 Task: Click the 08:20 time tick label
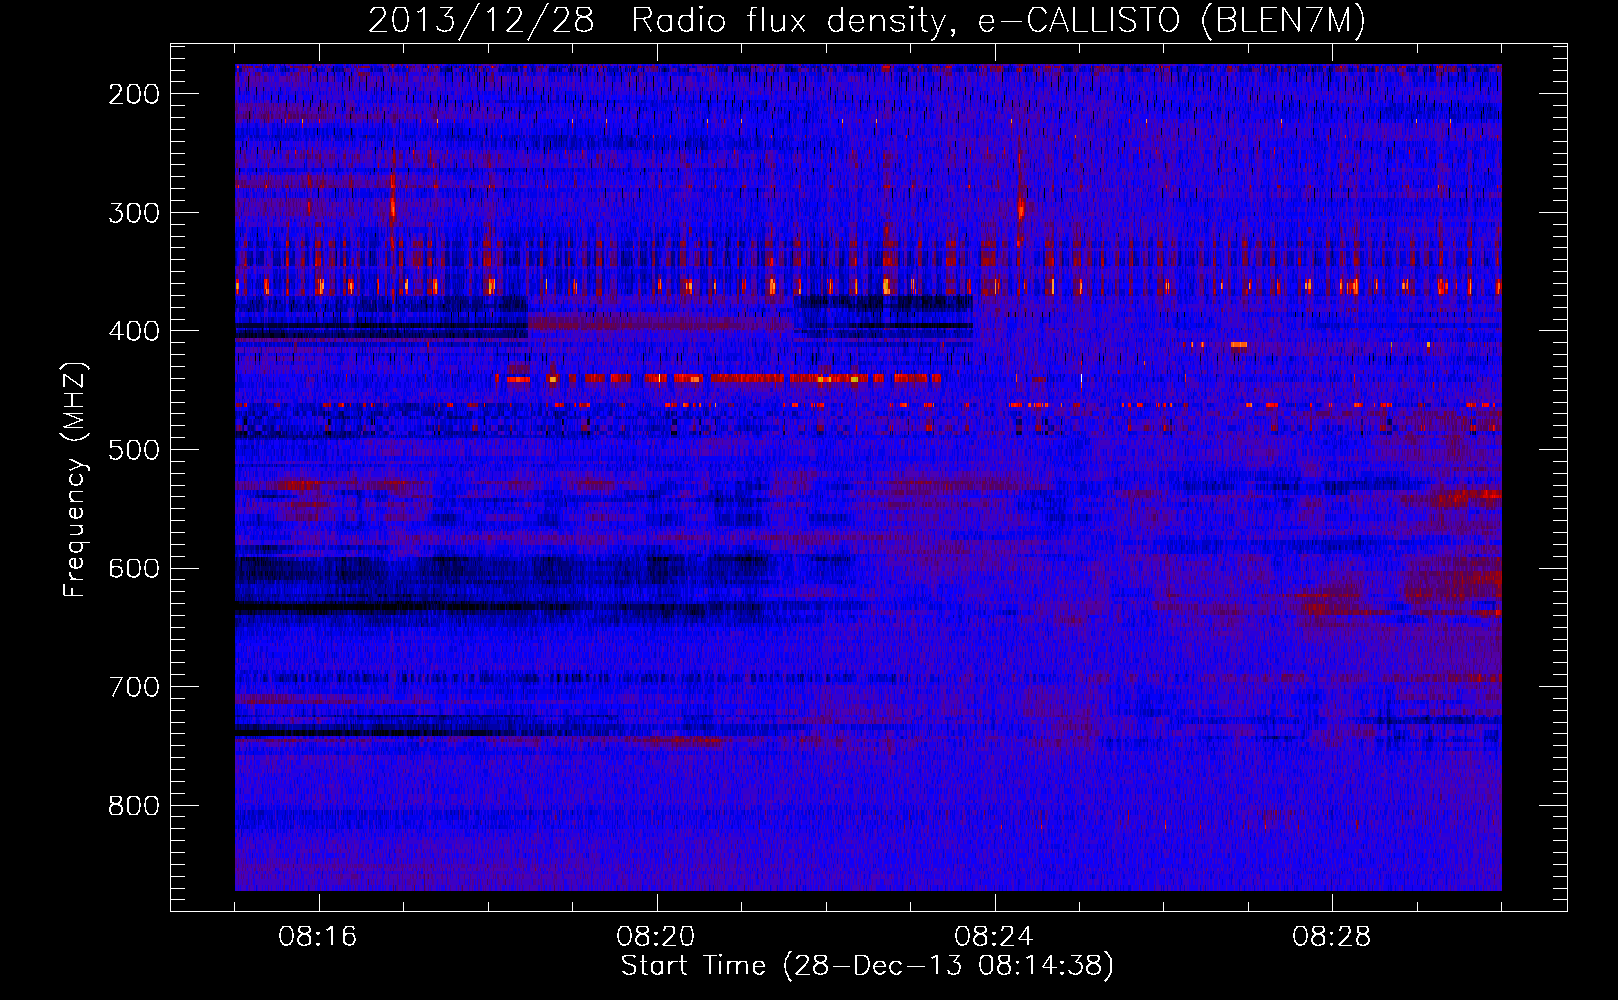coord(656,937)
